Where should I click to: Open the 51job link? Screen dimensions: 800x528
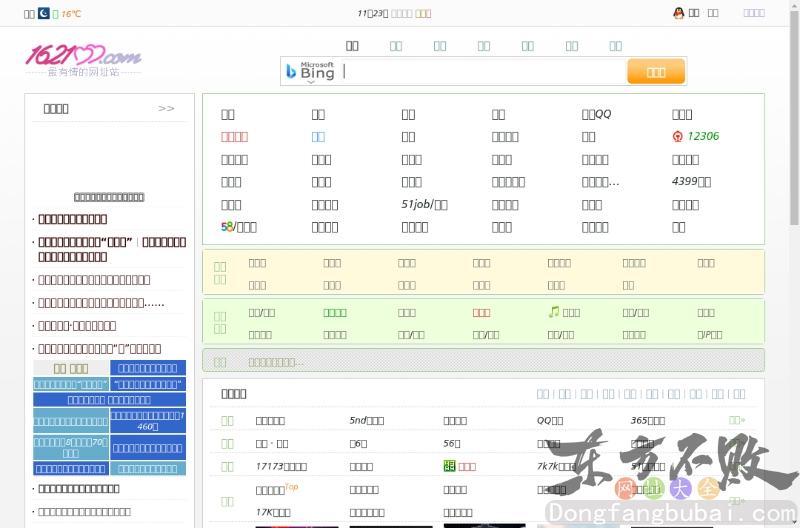click(x=423, y=204)
